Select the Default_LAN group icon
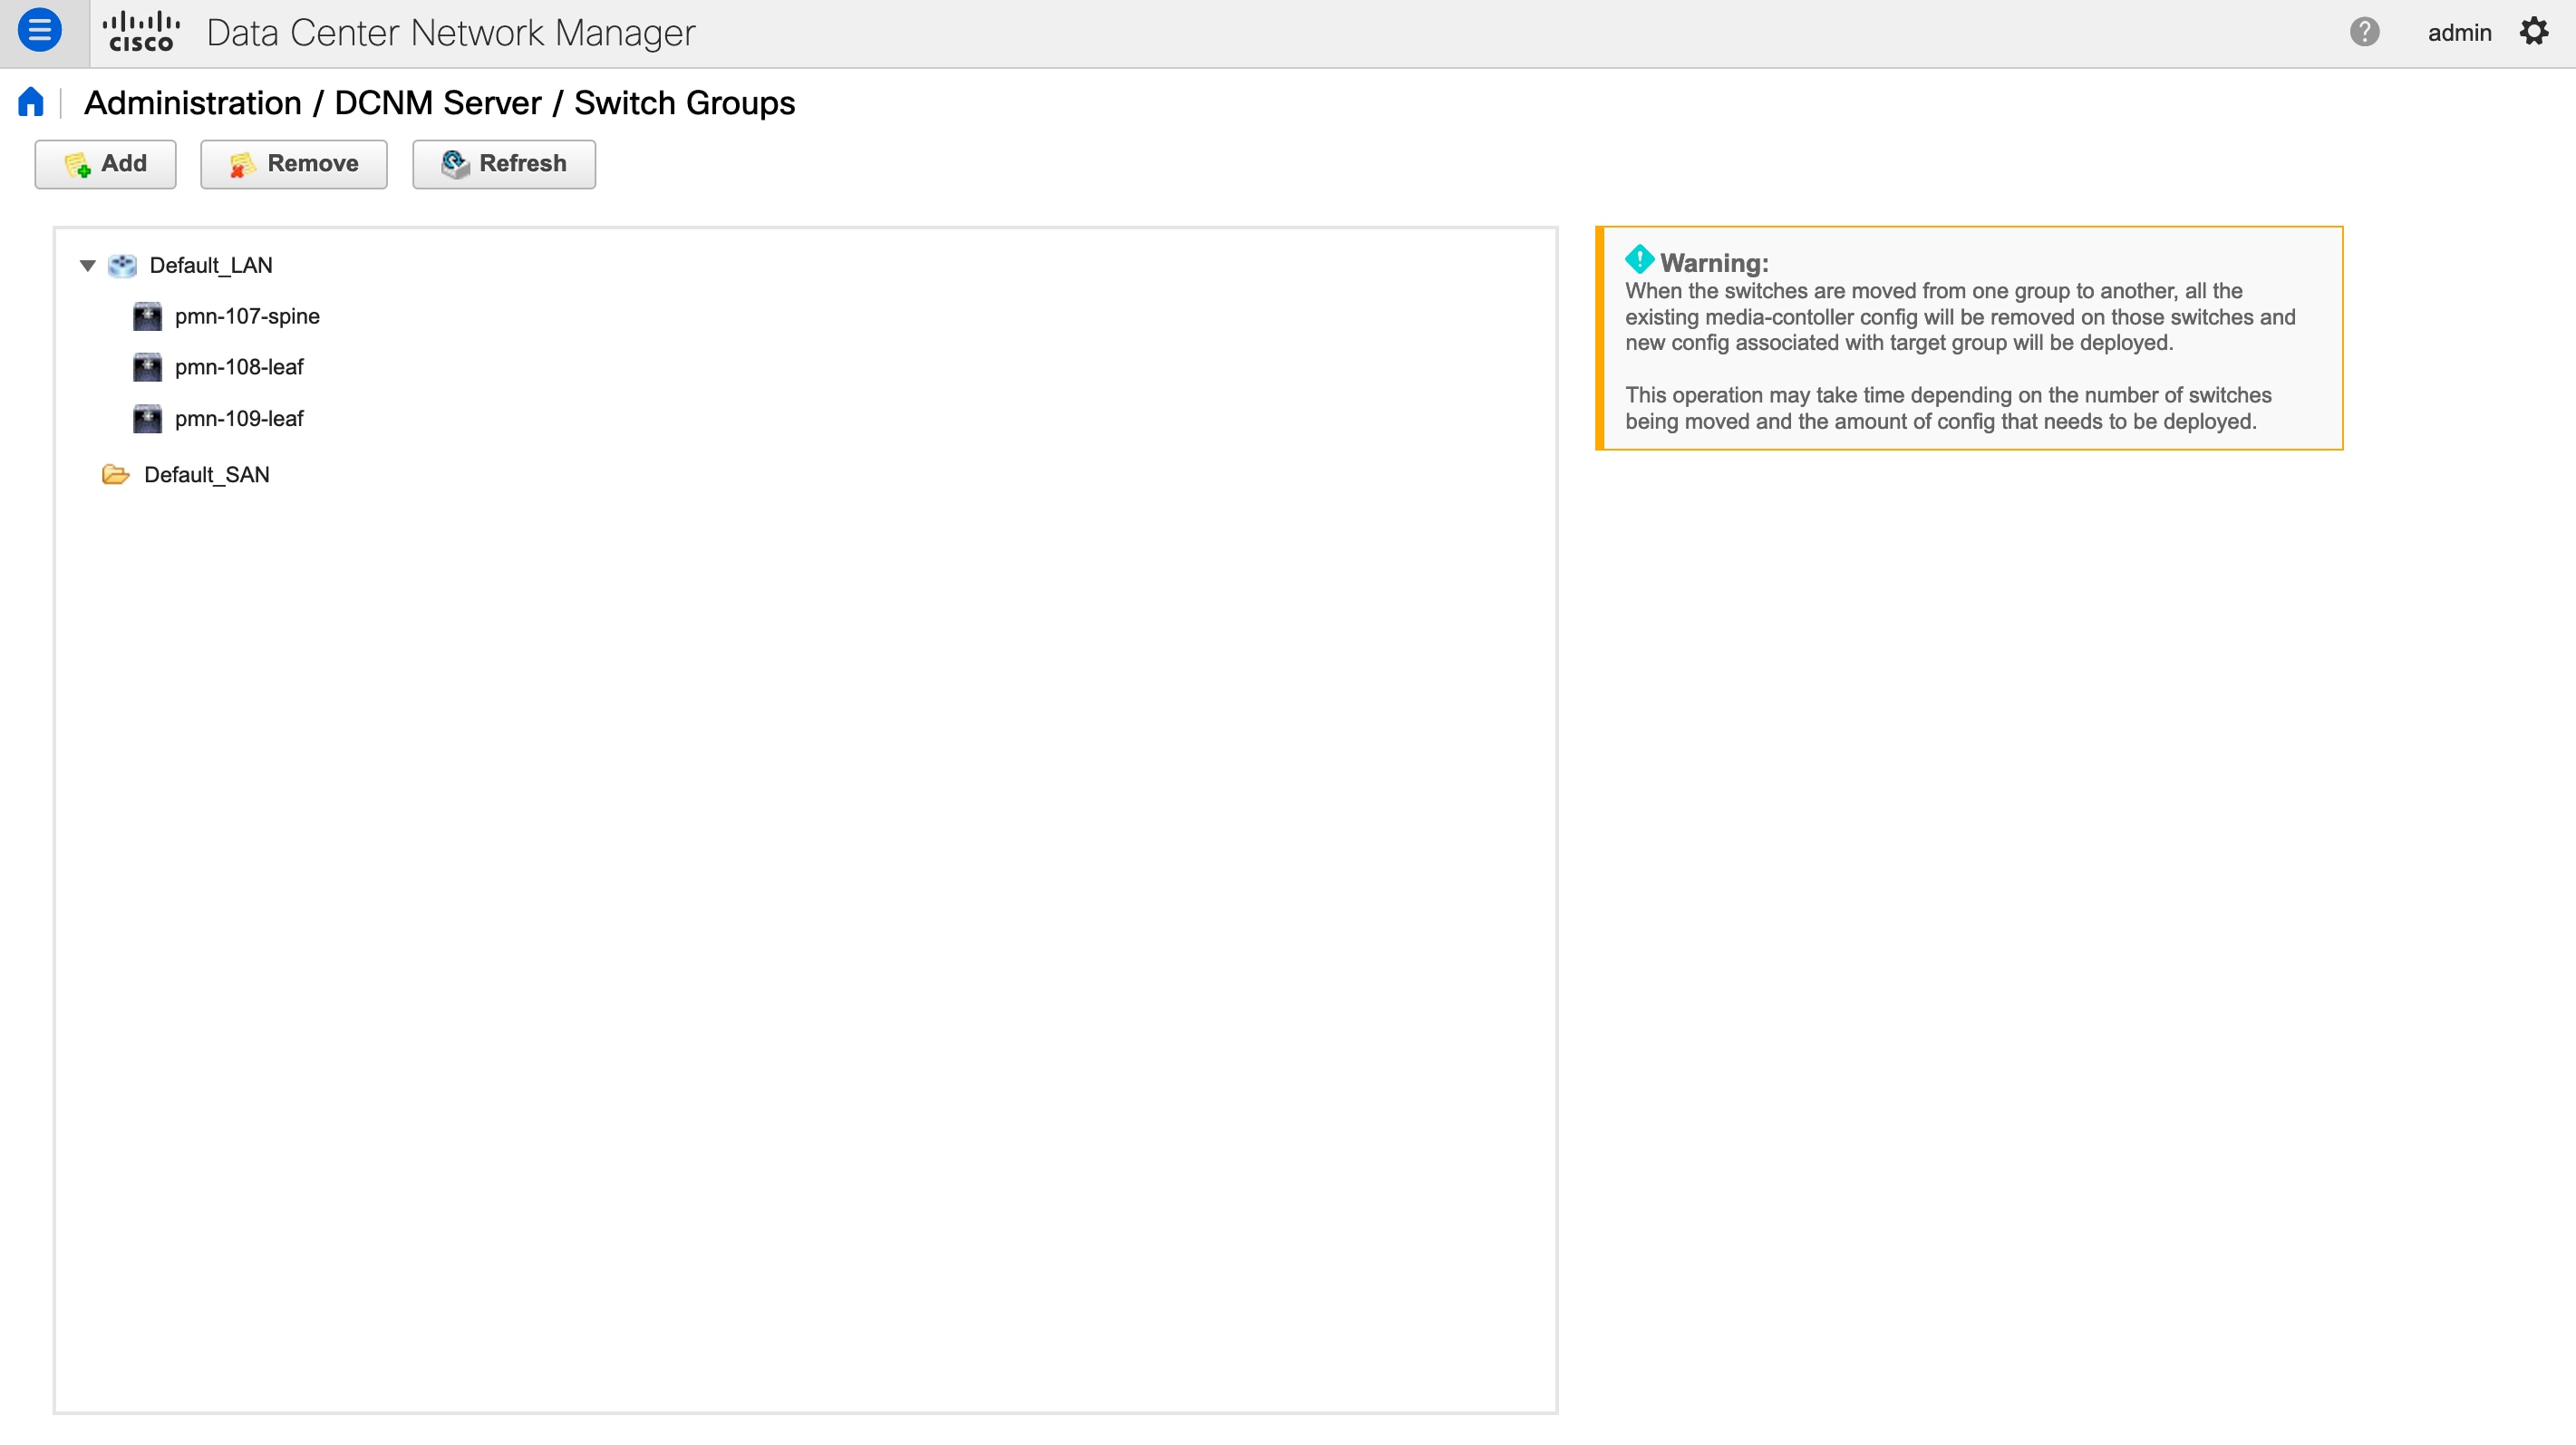 tap(122, 266)
